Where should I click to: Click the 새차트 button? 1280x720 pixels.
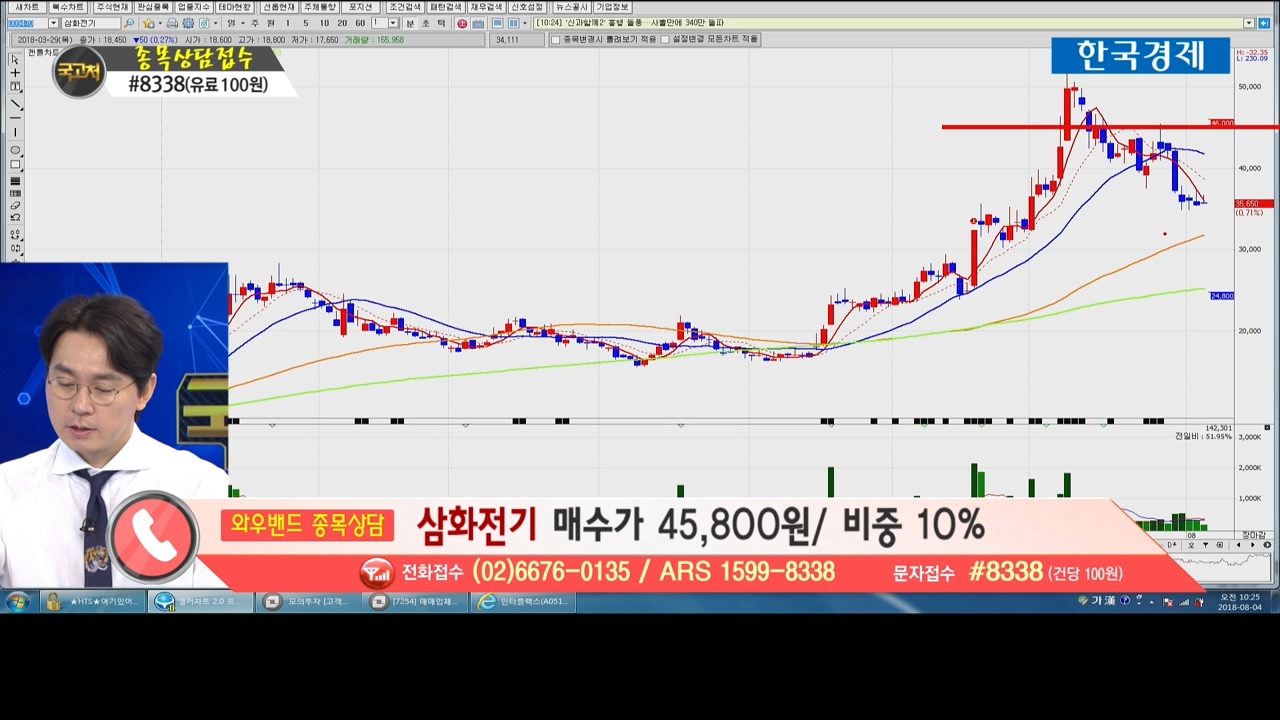pos(27,7)
